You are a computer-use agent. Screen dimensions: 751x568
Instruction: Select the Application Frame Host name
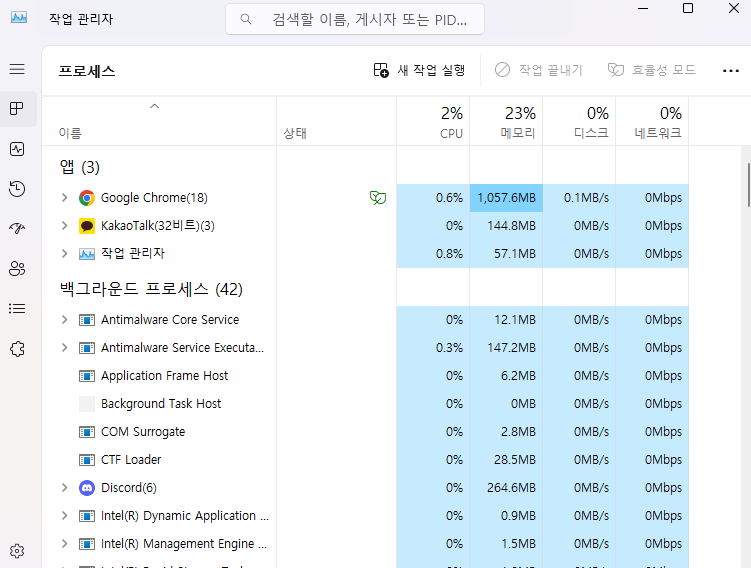tap(165, 376)
